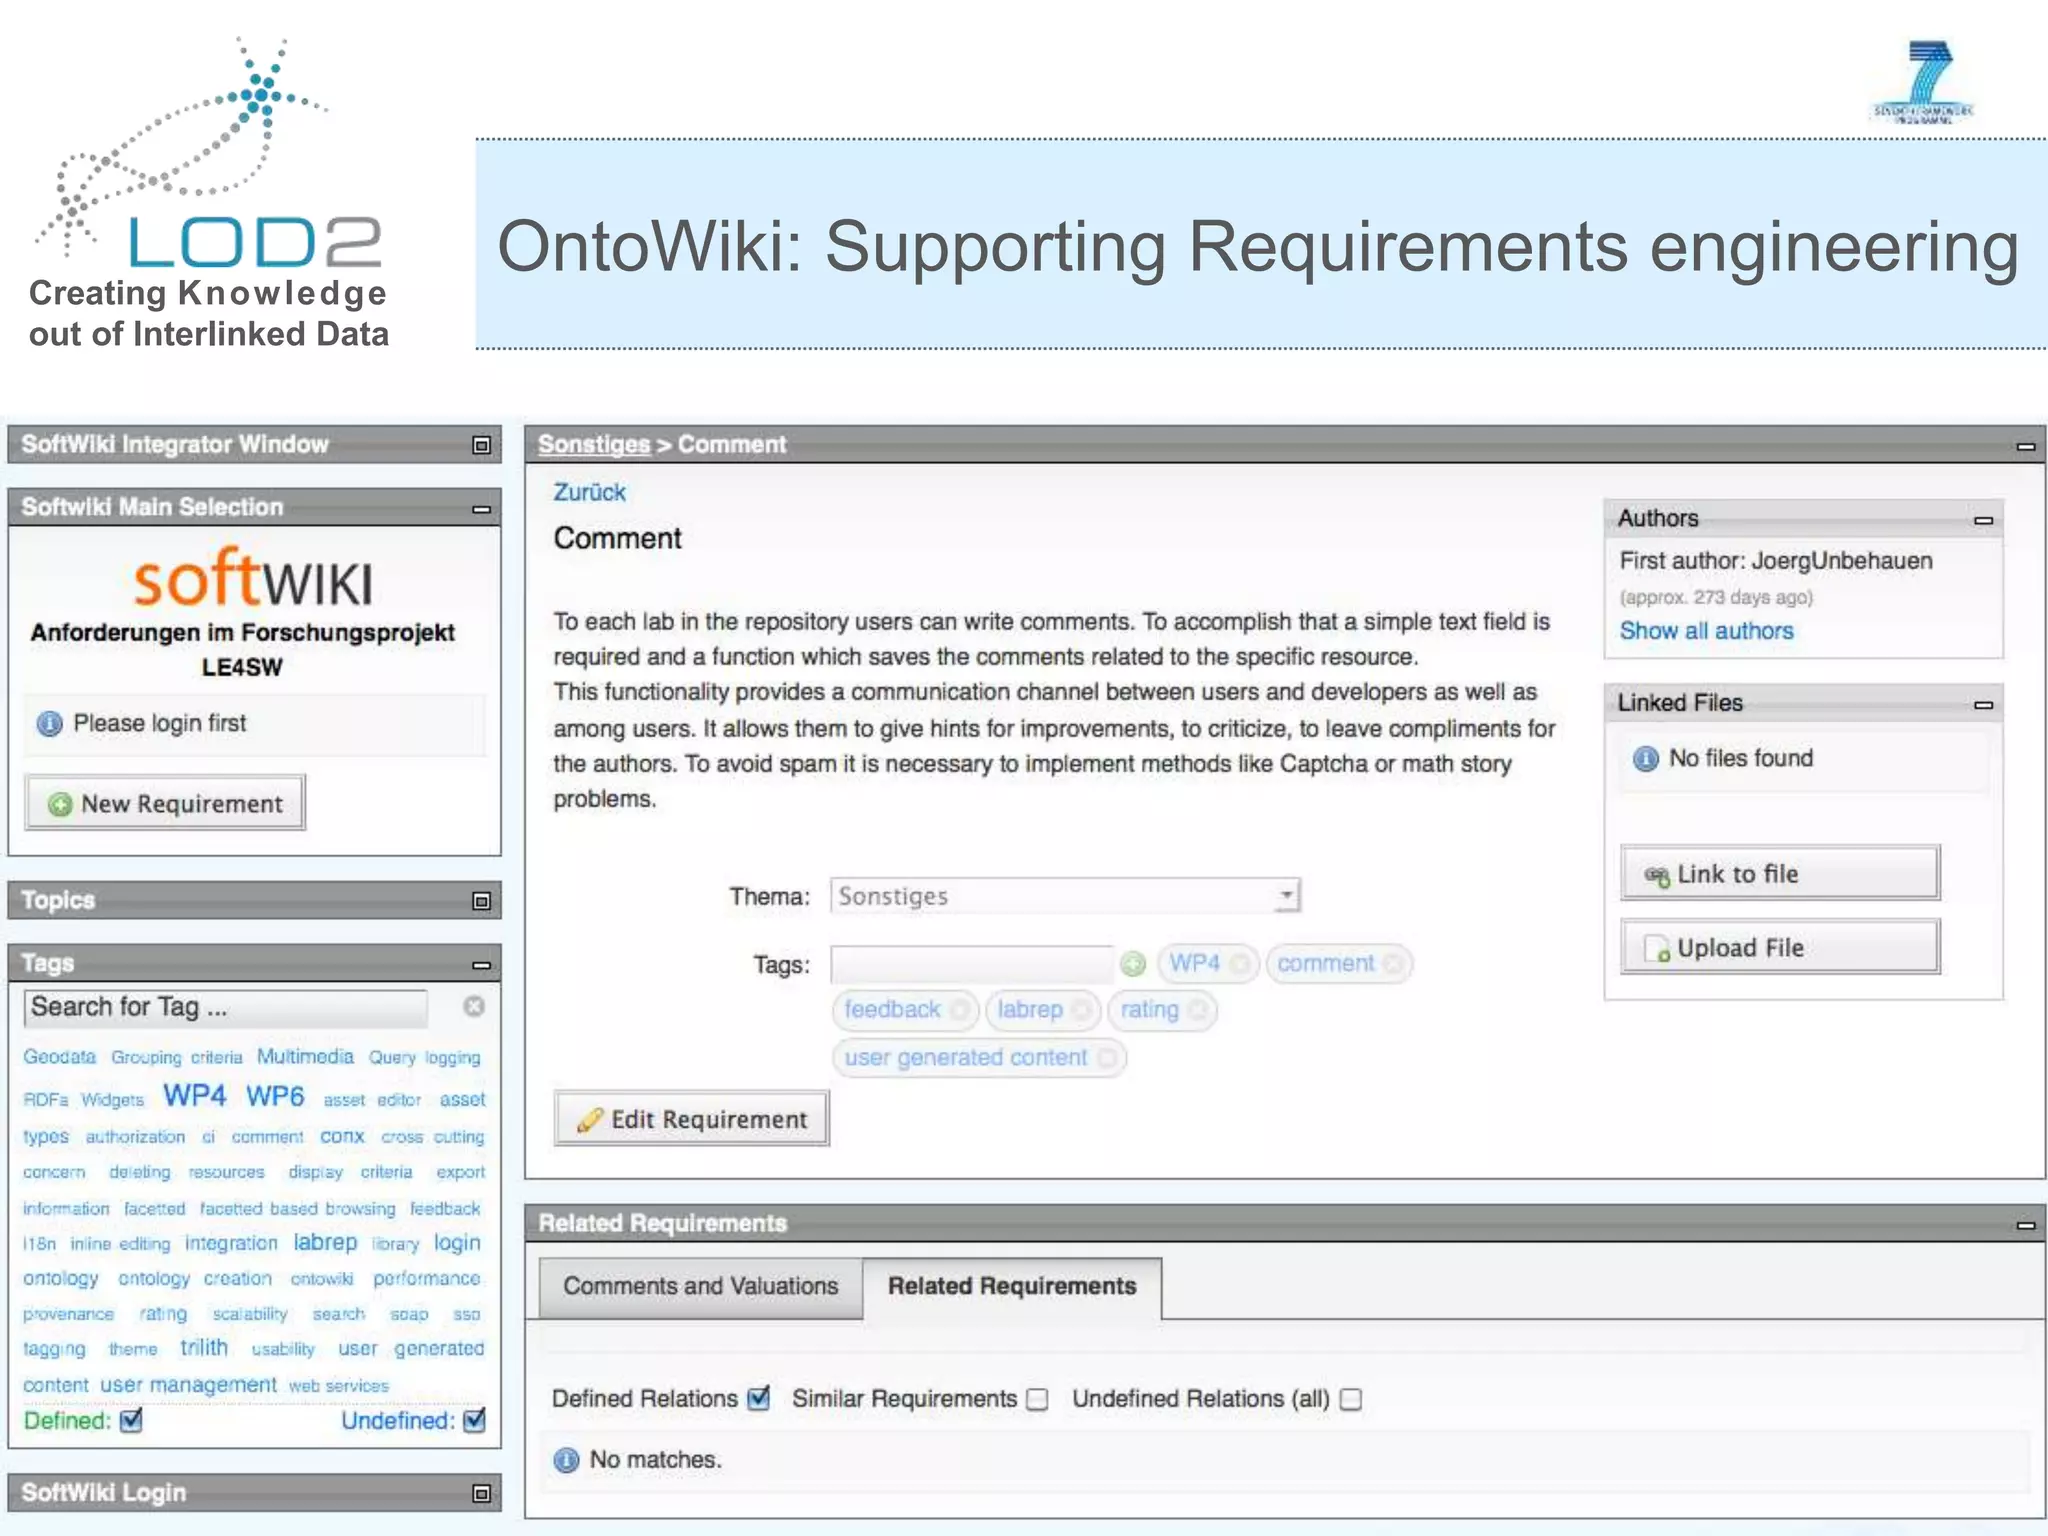
Task: Click the Link to file button
Action: click(1780, 873)
